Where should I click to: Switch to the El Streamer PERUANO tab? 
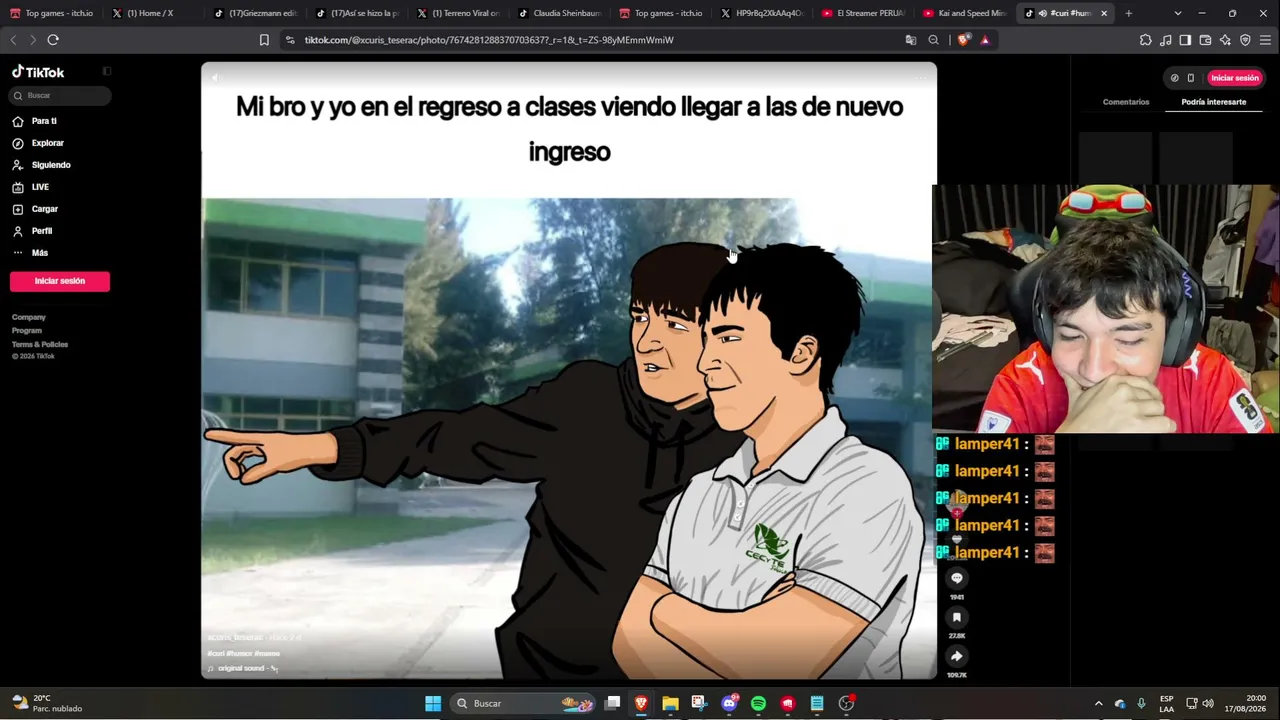[x=863, y=13]
